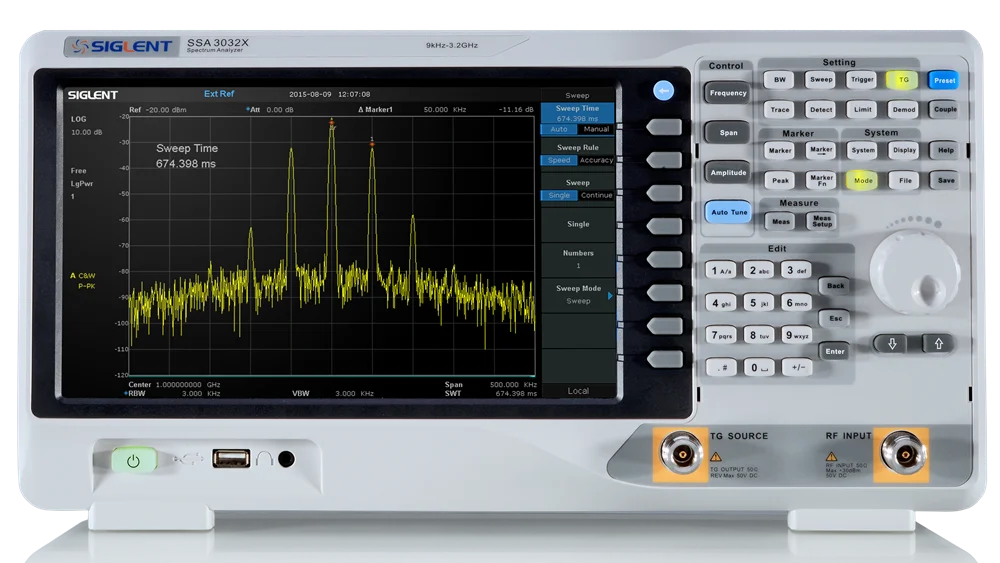Click the 5 jkl keypad key
The width and height of the screenshot is (1000, 563).
[758, 303]
